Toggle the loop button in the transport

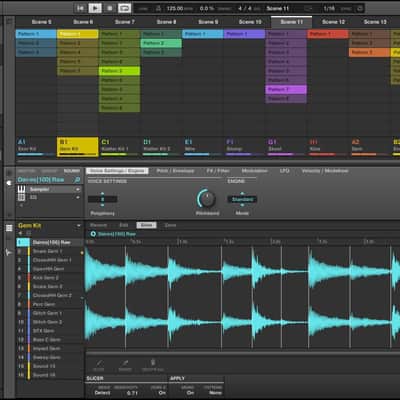pos(125,8)
